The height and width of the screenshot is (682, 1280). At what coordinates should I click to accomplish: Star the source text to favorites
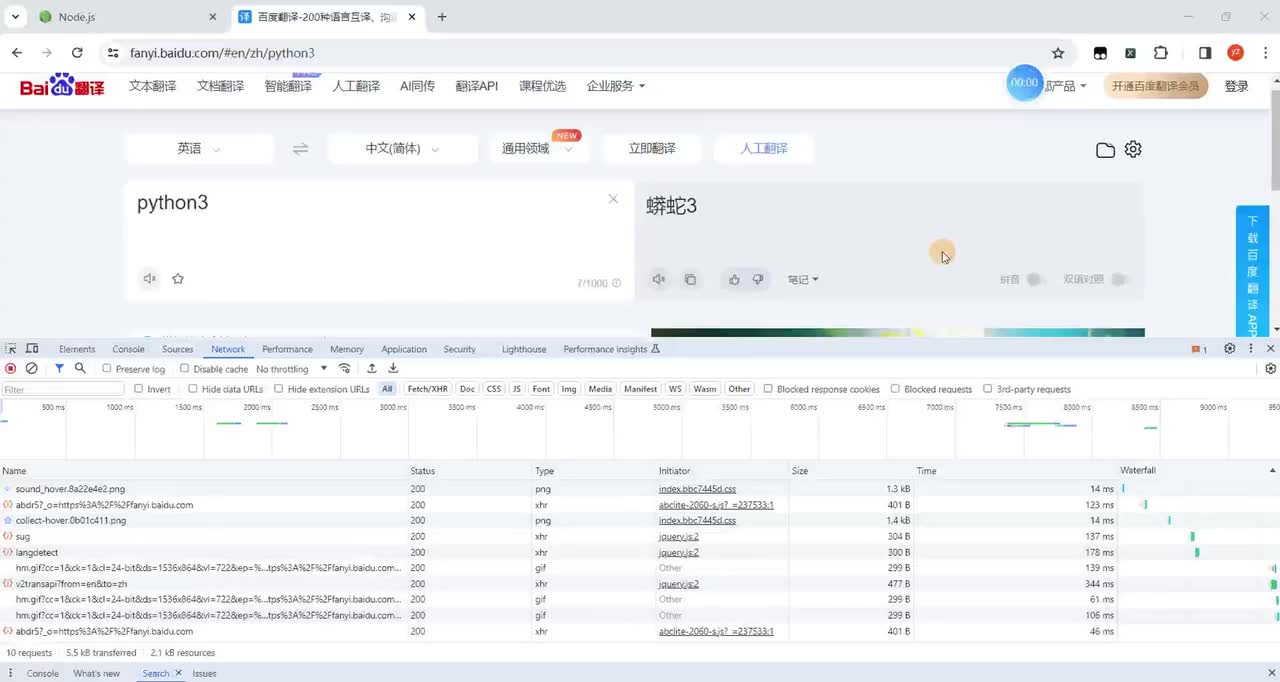pos(178,279)
